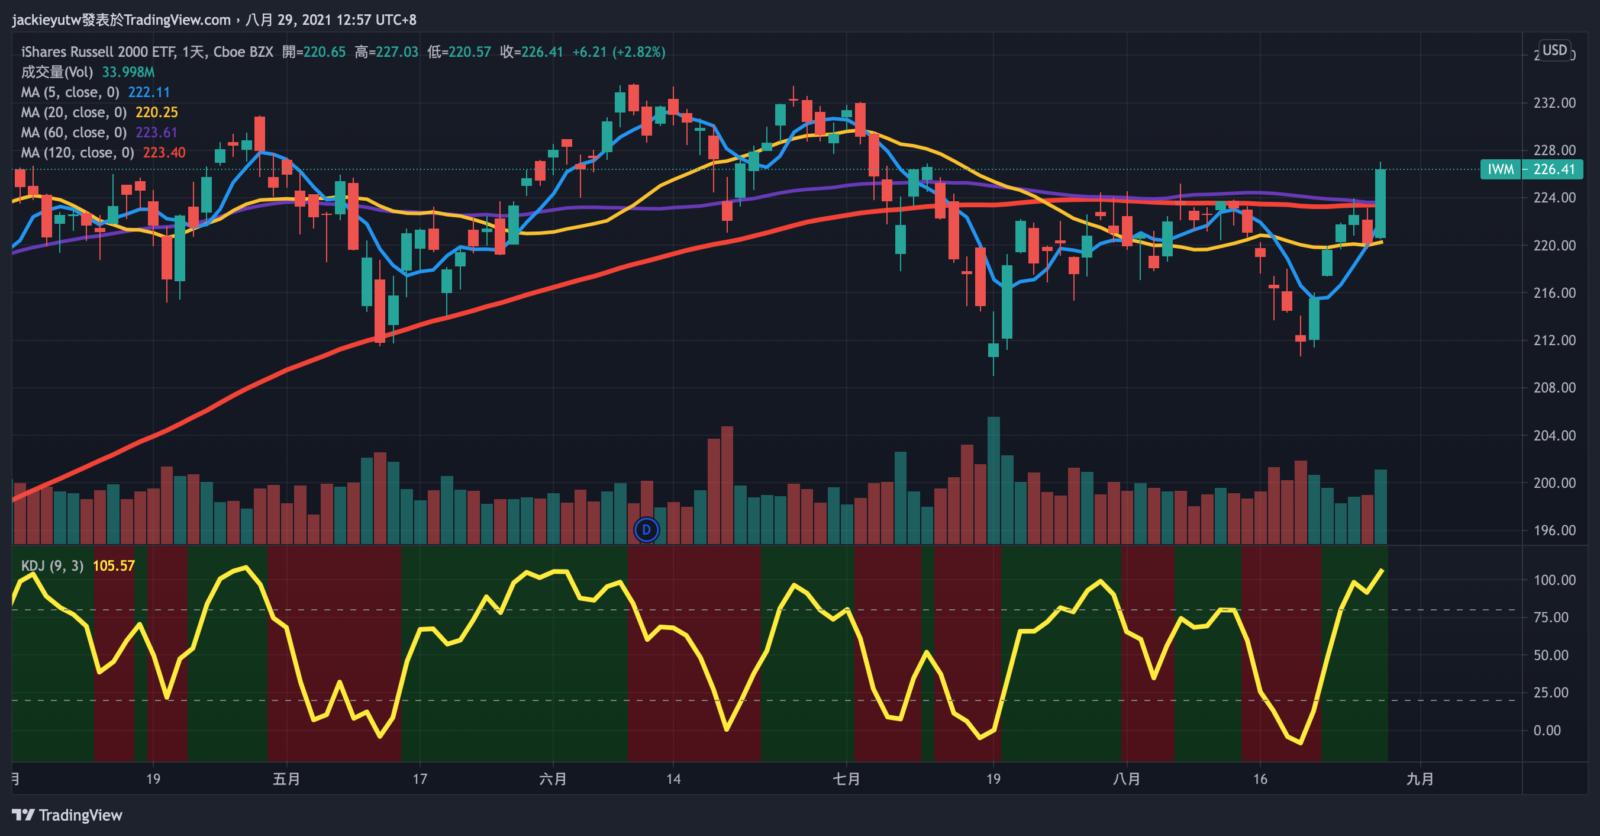Click the 八月 label on time axis
This screenshot has width=1600, height=836.
1126,779
